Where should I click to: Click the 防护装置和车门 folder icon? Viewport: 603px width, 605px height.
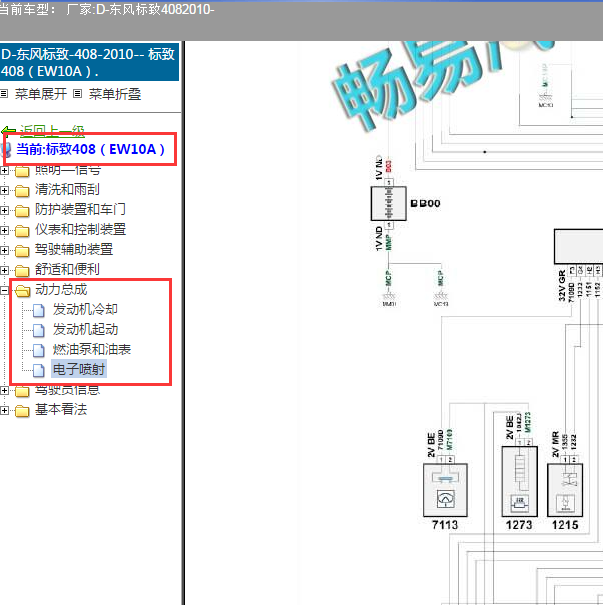[22, 211]
